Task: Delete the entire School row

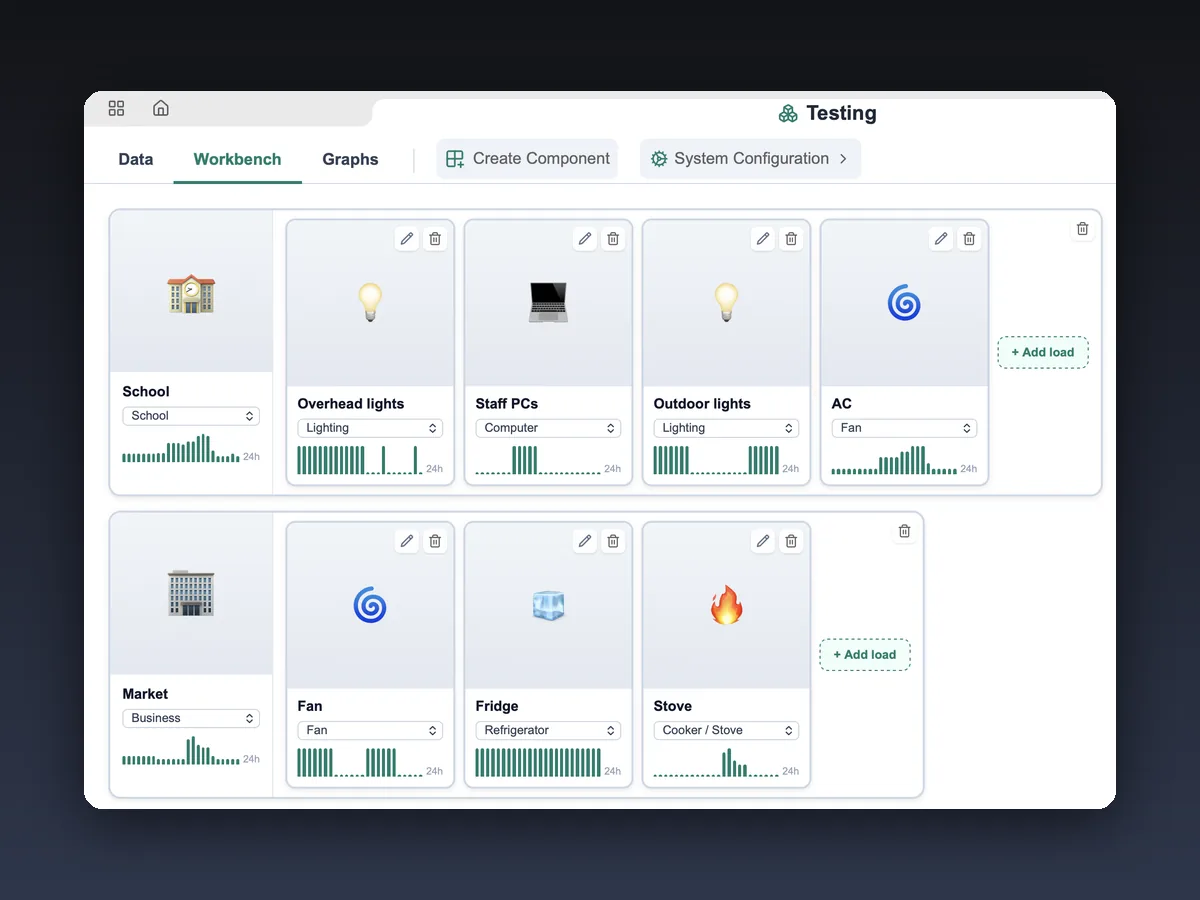Action: coord(1082,229)
